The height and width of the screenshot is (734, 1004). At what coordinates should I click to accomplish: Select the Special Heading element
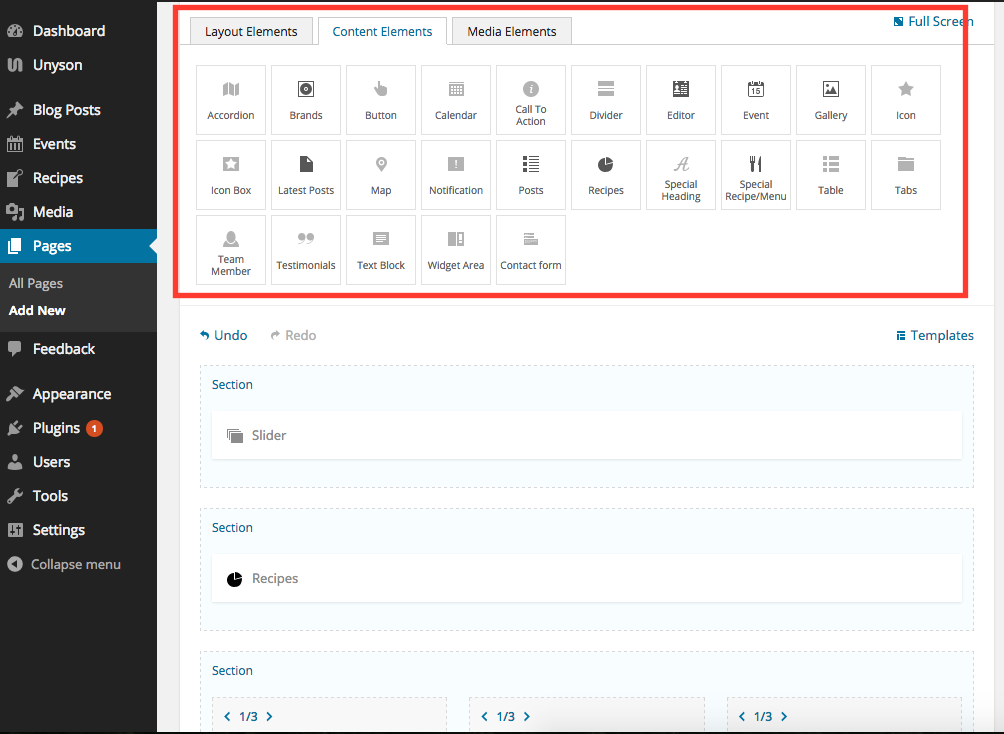tap(681, 175)
